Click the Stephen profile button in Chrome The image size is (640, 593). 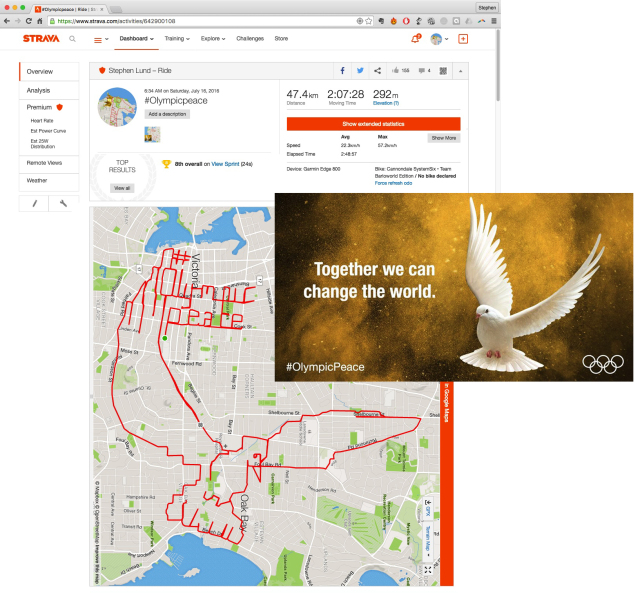487,8
